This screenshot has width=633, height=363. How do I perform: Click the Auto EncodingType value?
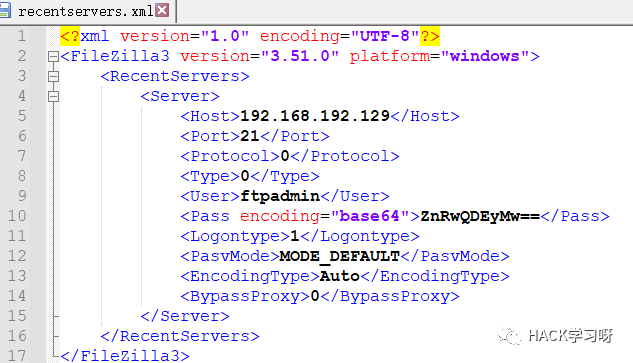pyautogui.click(x=340, y=276)
